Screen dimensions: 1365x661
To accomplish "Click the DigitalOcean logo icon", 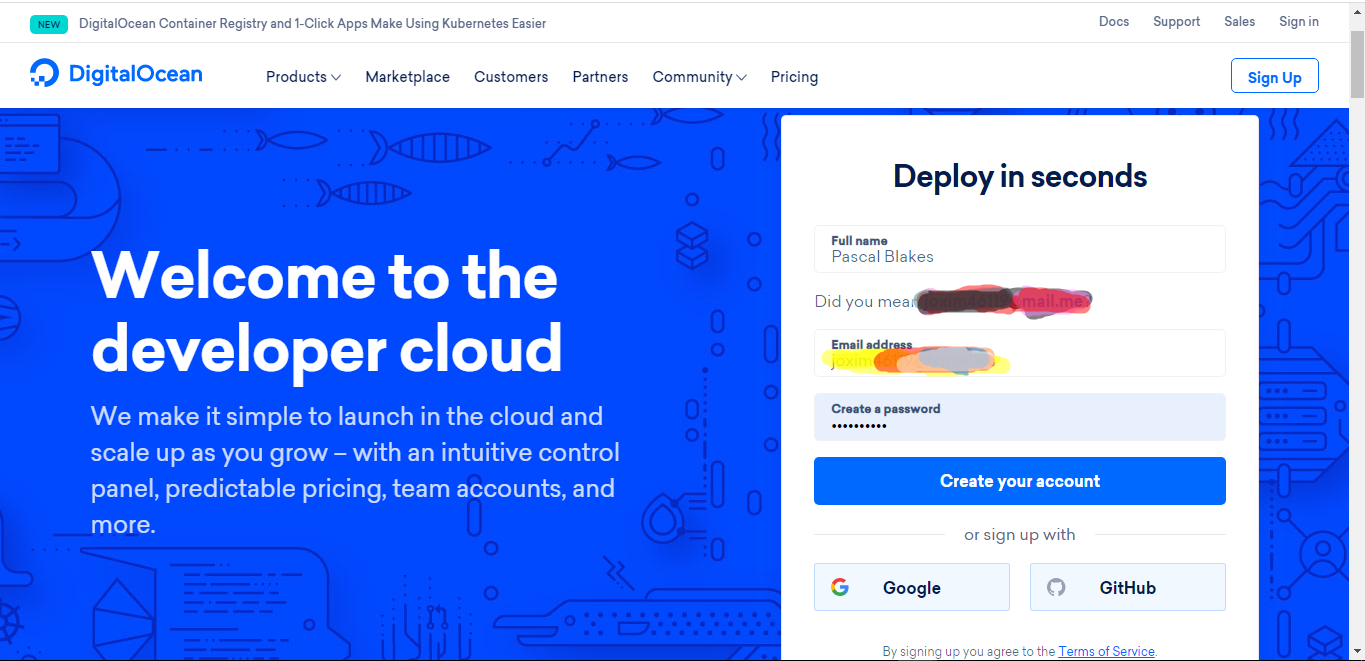I will 45,73.
